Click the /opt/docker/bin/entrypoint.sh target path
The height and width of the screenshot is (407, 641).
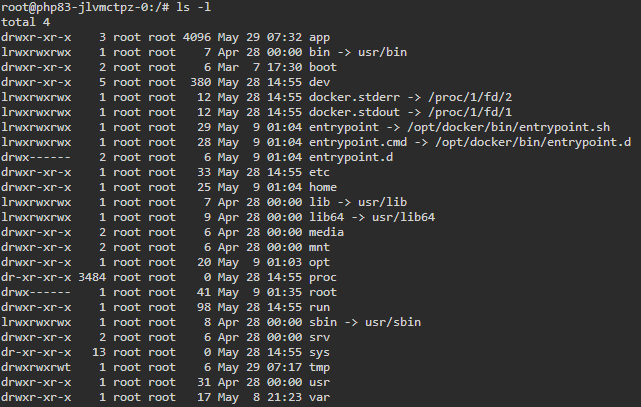click(508, 127)
